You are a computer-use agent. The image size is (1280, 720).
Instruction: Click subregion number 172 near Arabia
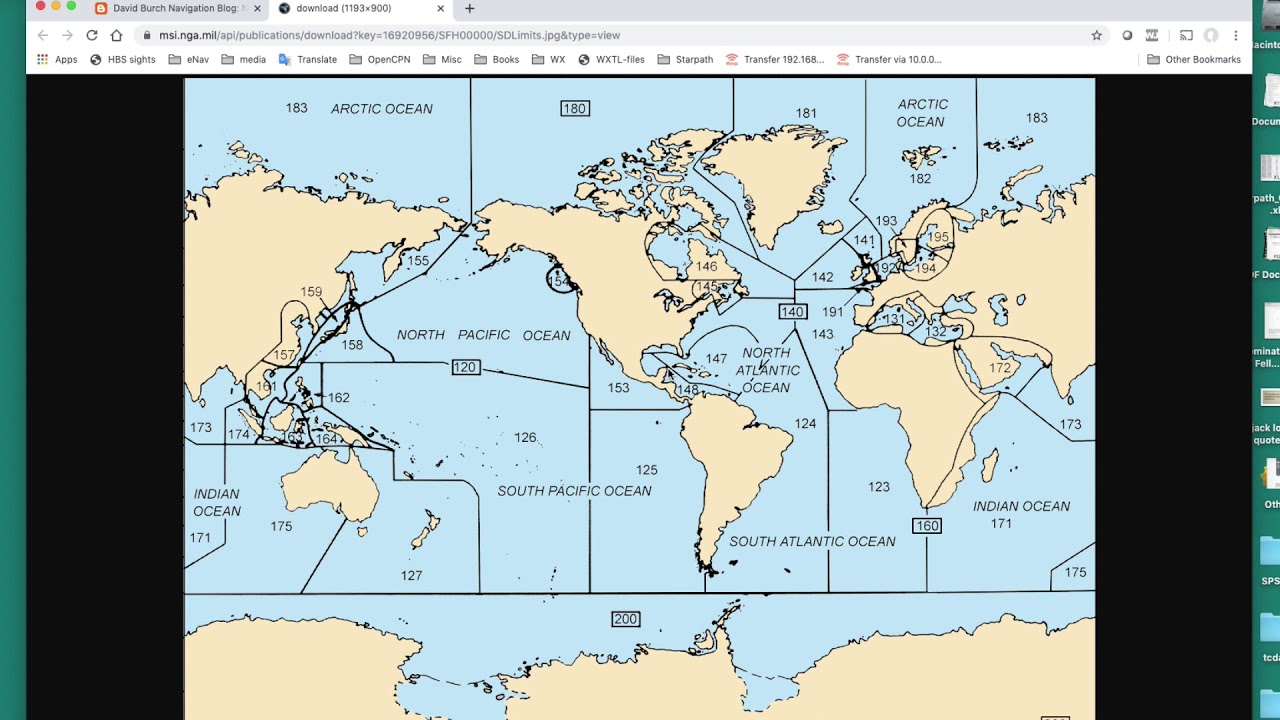pos(1000,368)
